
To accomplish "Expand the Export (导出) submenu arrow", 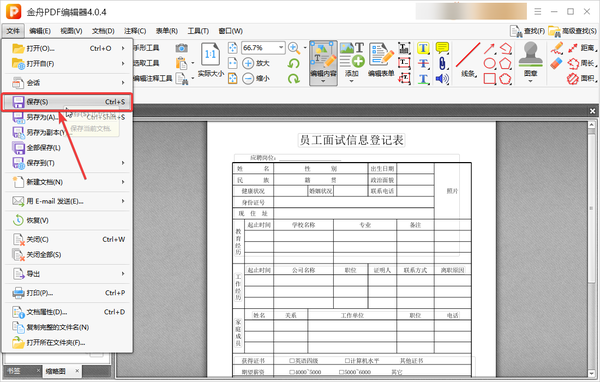I will coord(123,274).
